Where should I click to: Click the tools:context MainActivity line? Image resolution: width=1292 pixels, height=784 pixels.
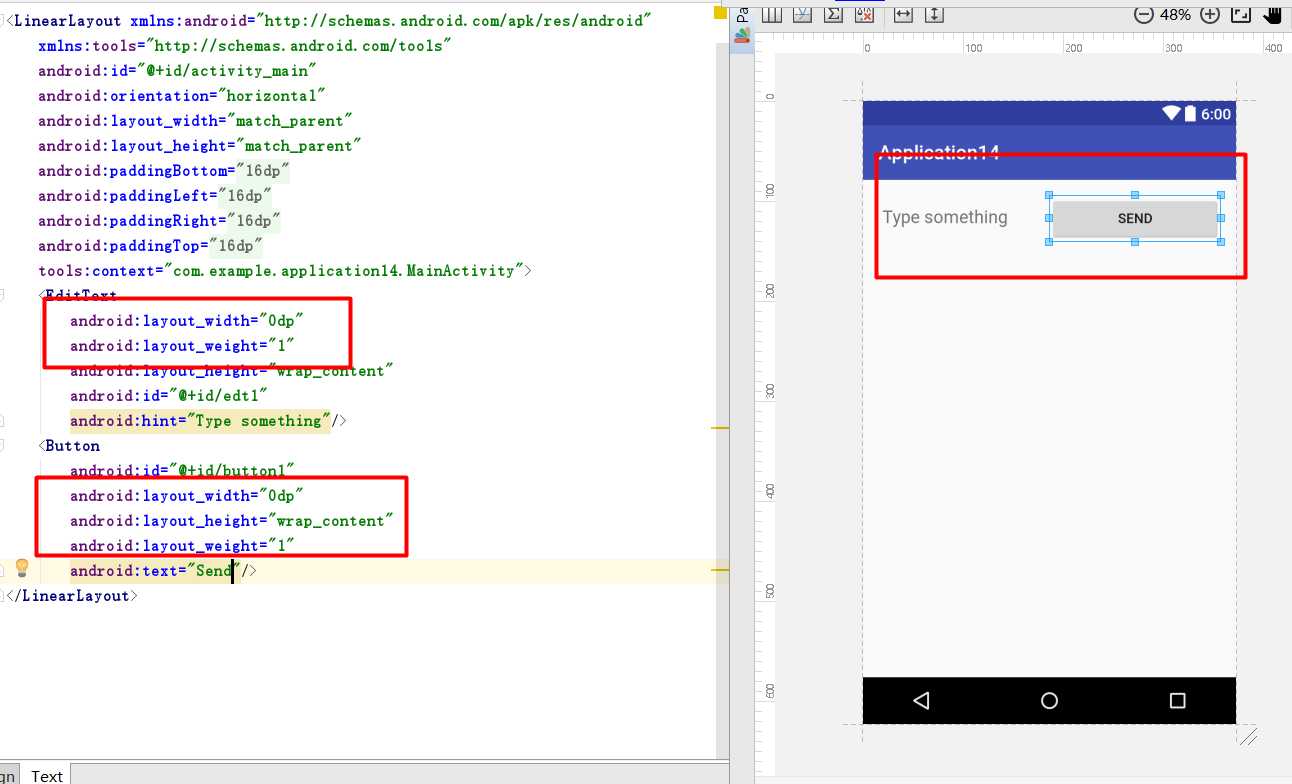(x=285, y=271)
